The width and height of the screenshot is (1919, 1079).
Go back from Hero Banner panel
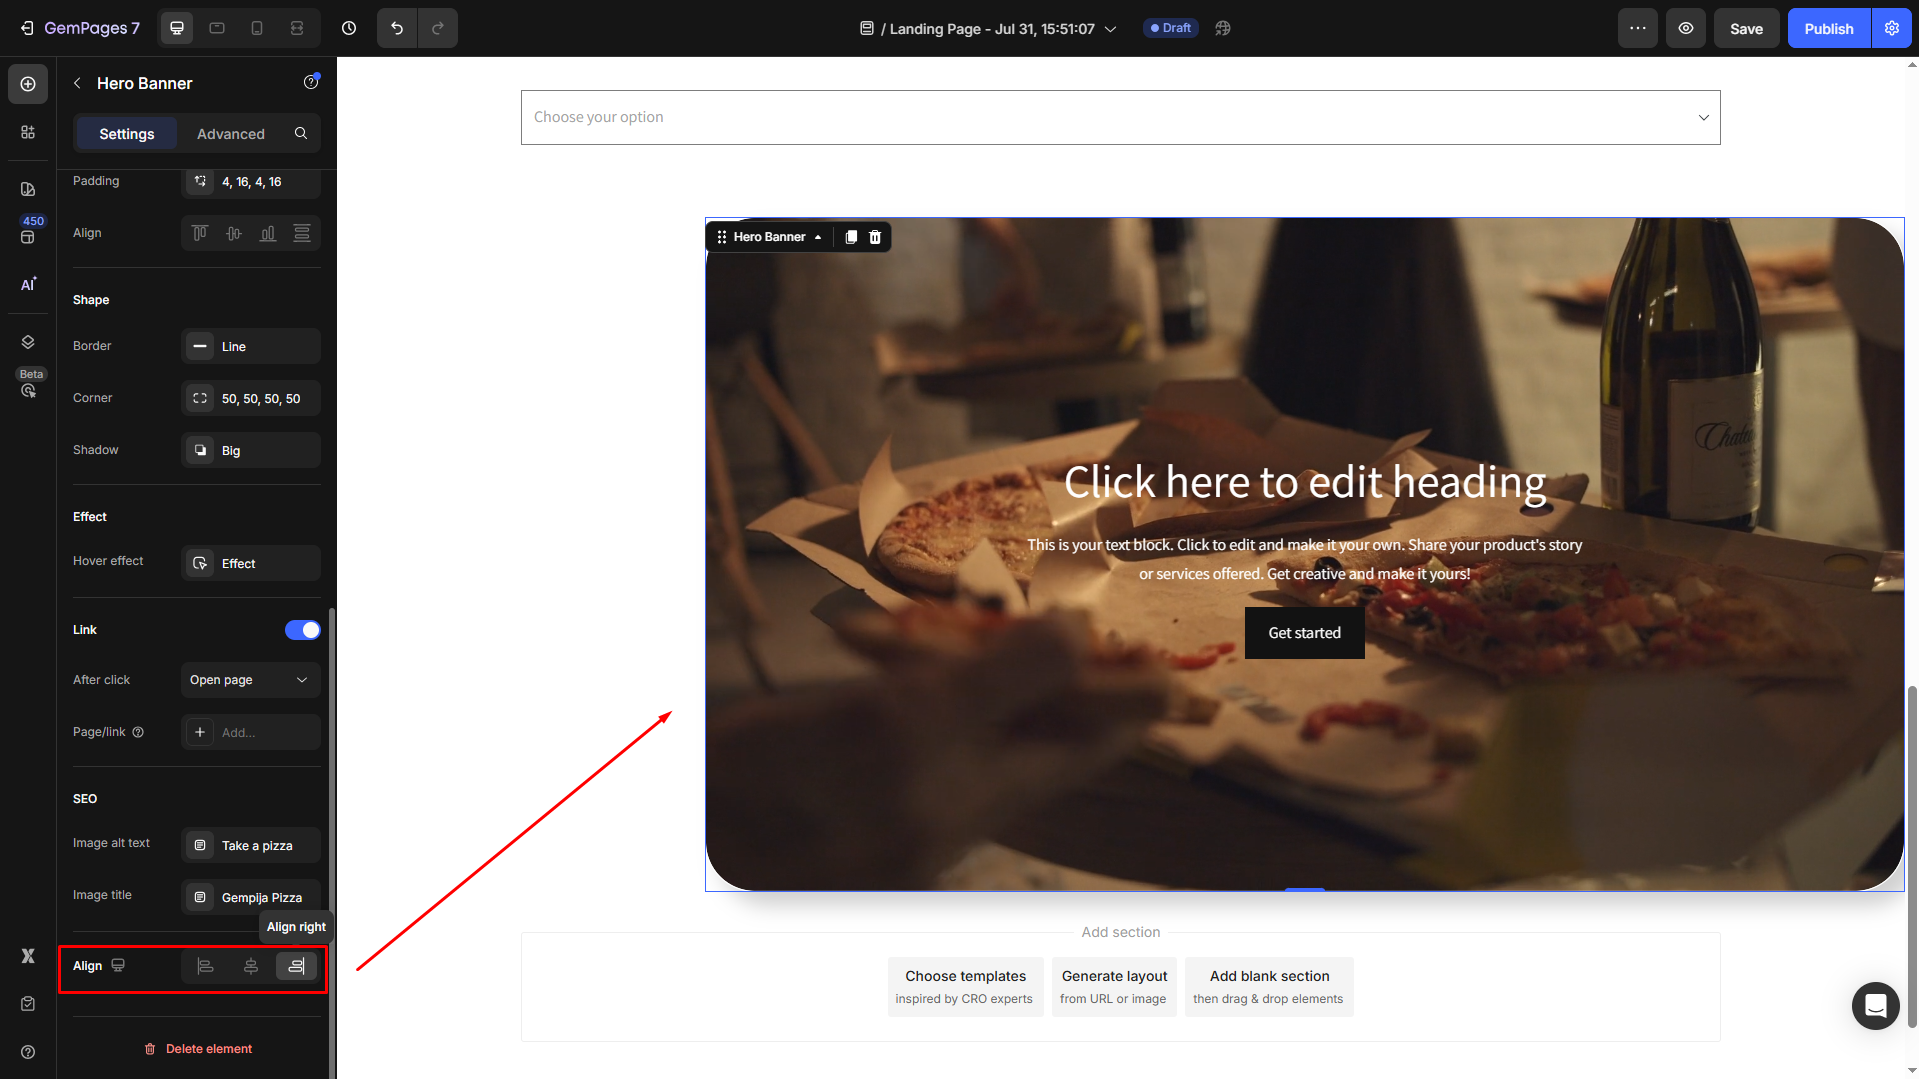77,83
